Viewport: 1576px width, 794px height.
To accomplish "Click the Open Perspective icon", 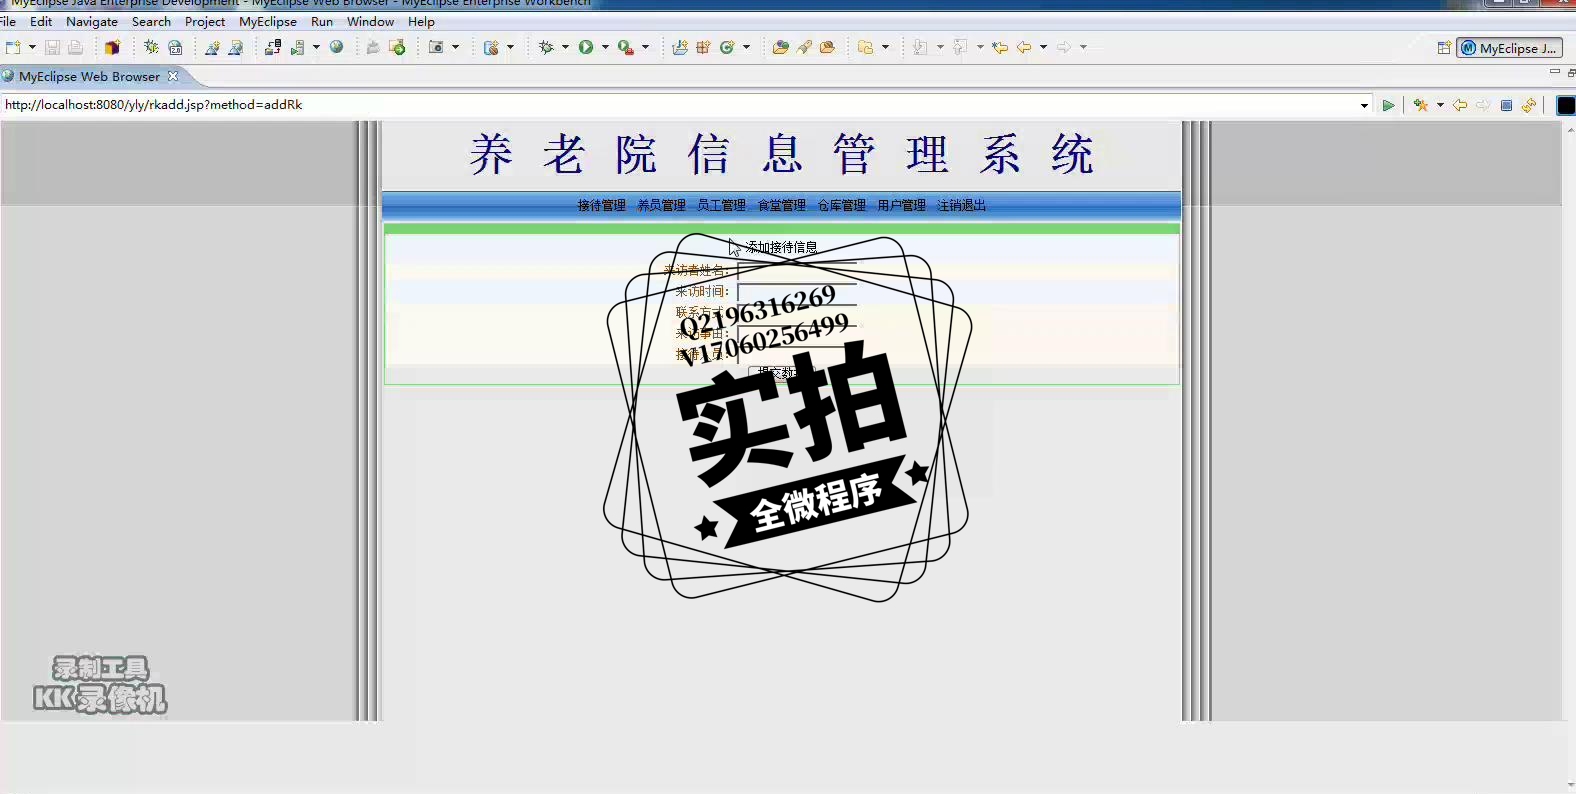I will pos(1444,48).
